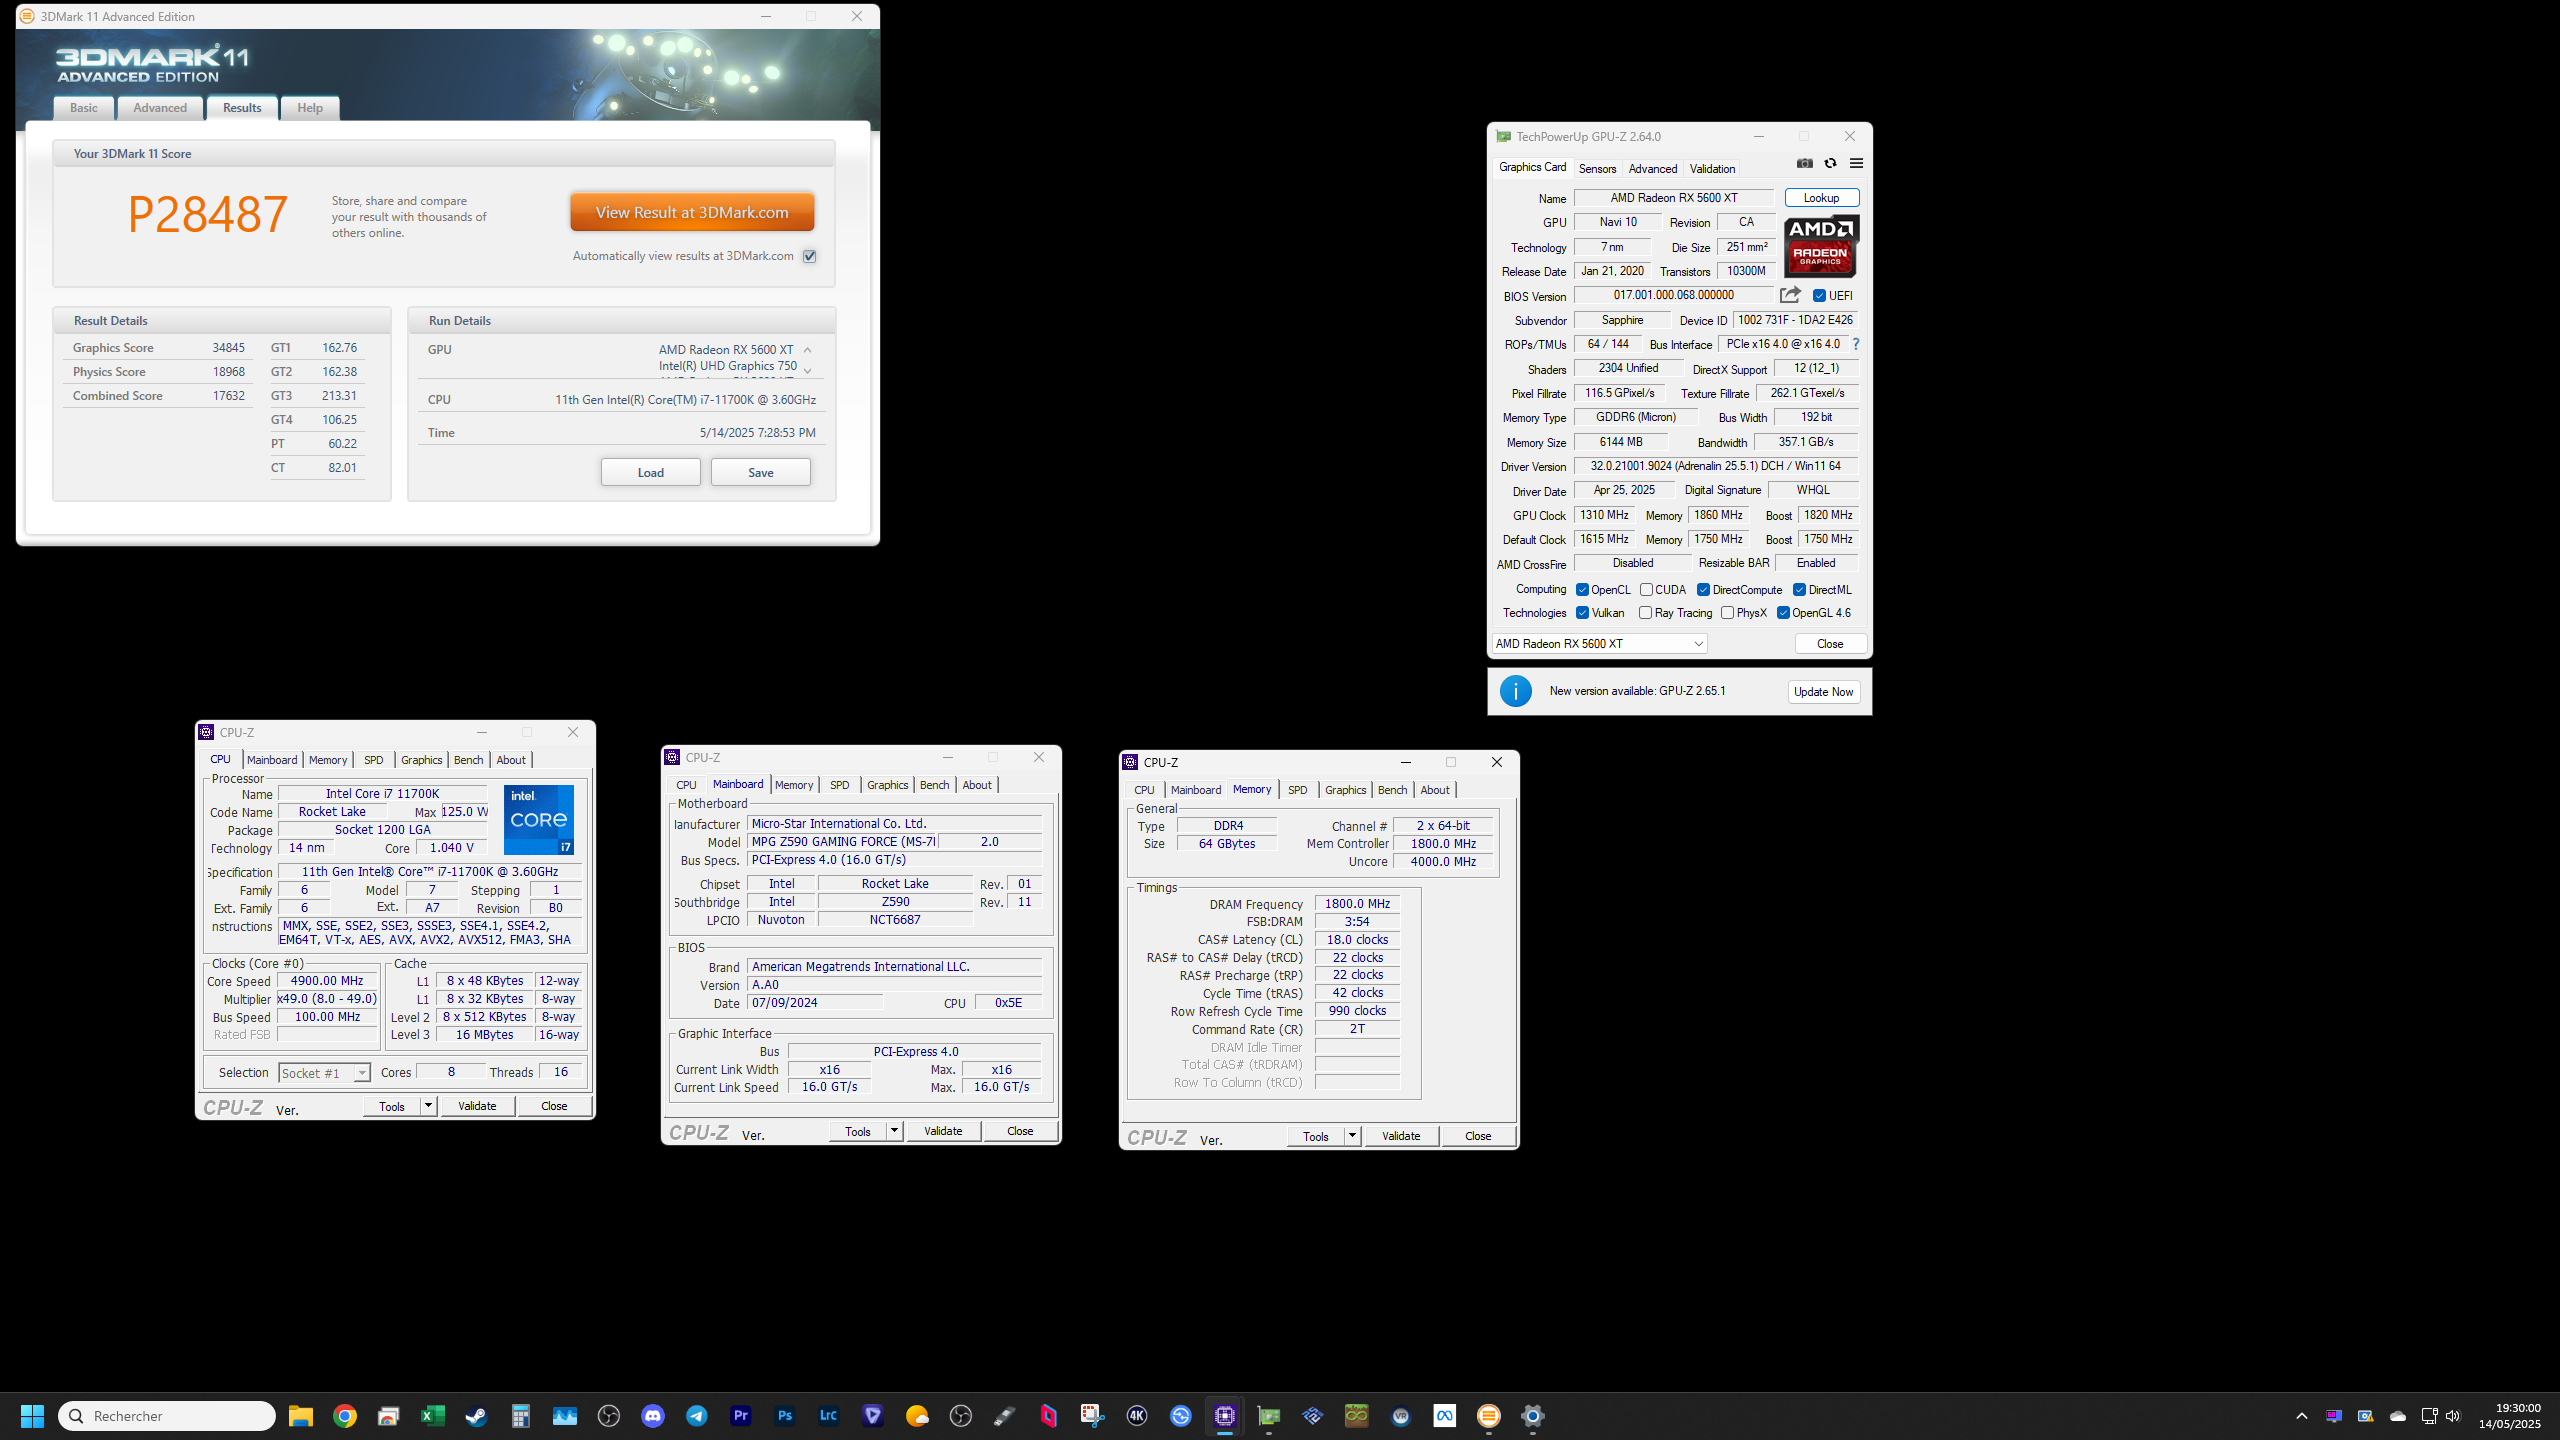Click View Result at 3DMark.com button
This screenshot has width=2560, height=1440.
click(x=692, y=213)
